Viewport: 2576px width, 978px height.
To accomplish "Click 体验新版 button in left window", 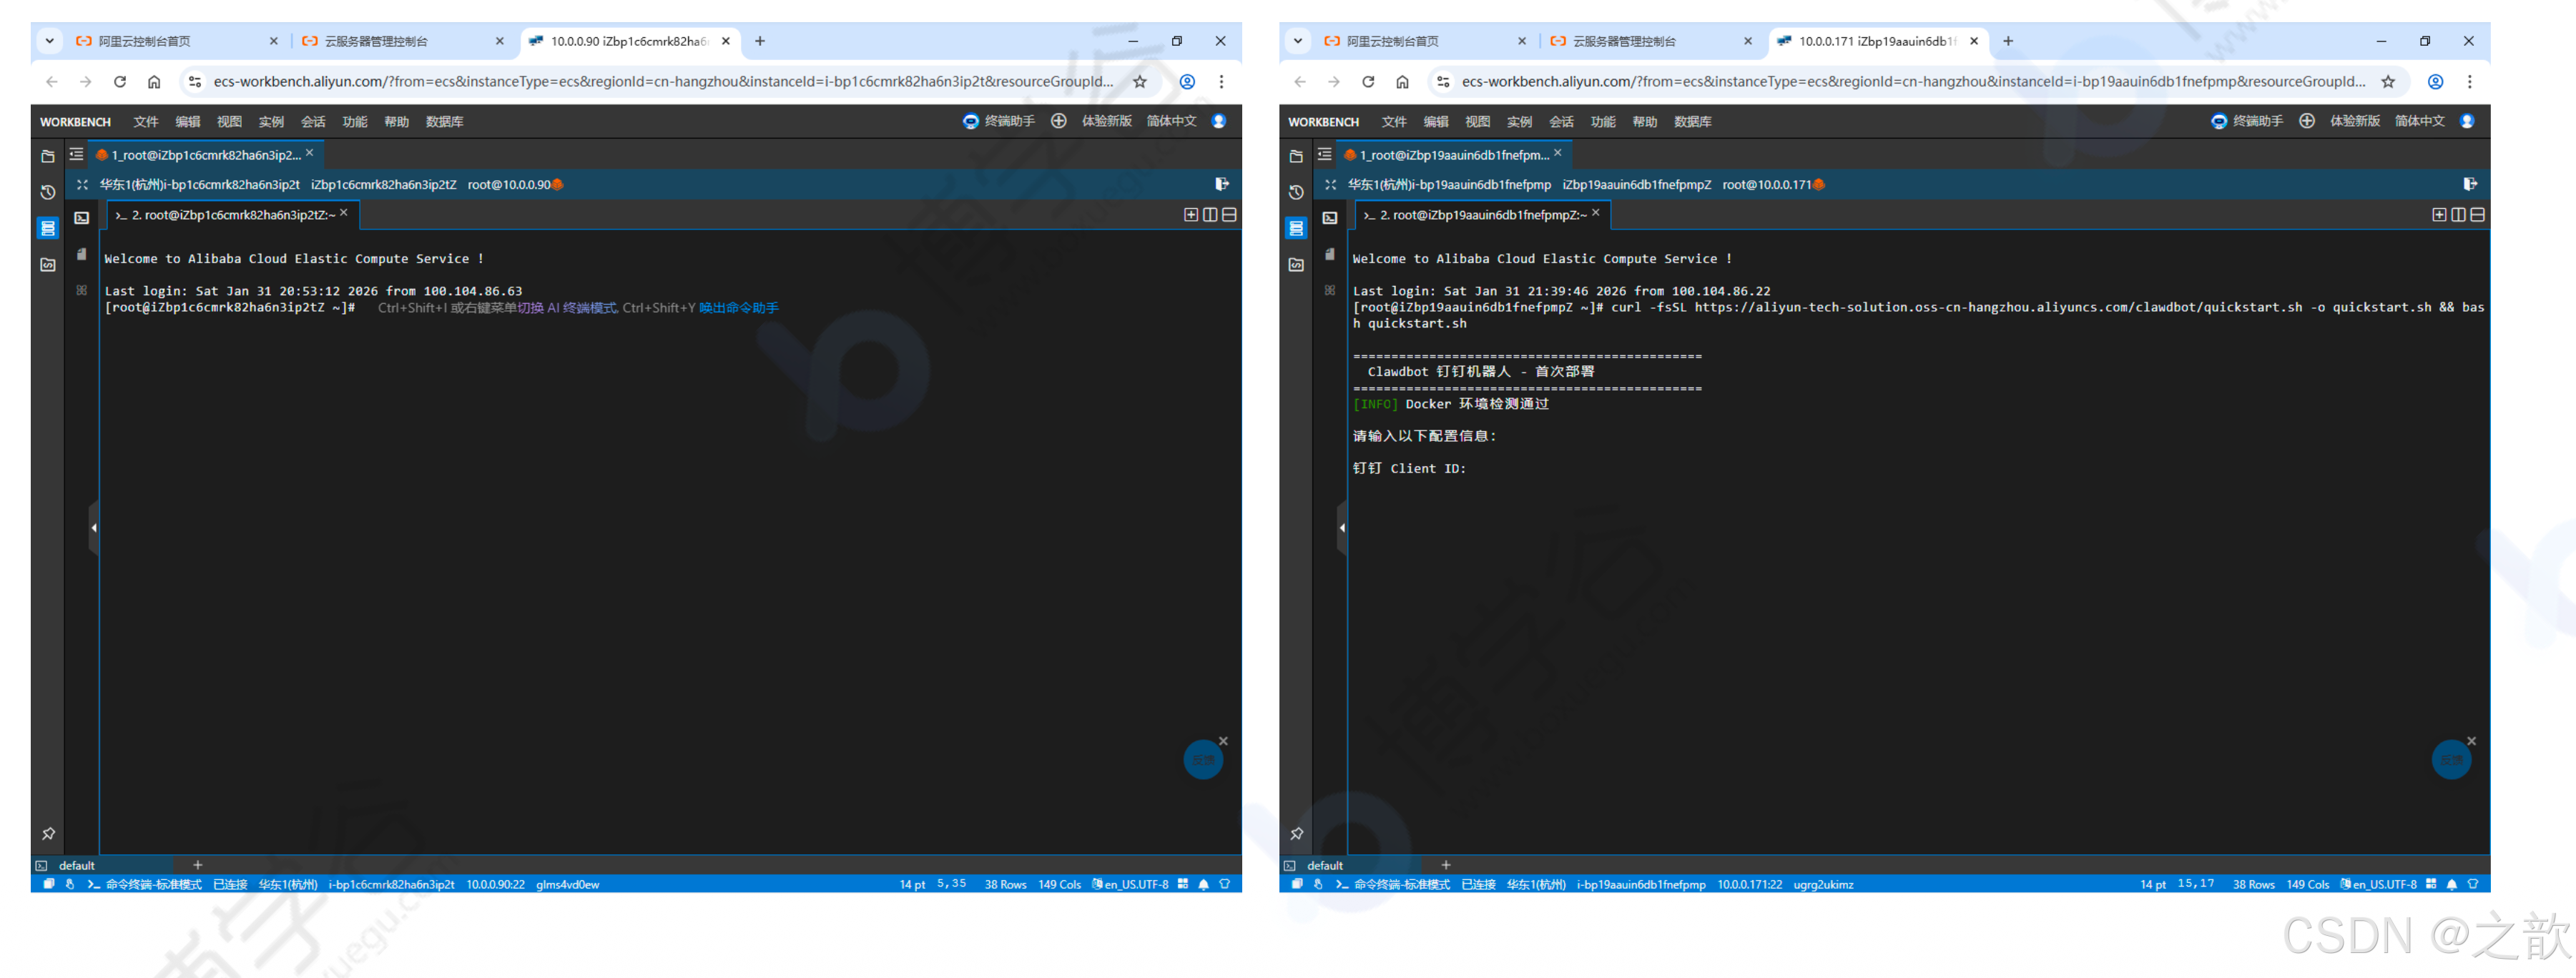I will tap(1106, 121).
